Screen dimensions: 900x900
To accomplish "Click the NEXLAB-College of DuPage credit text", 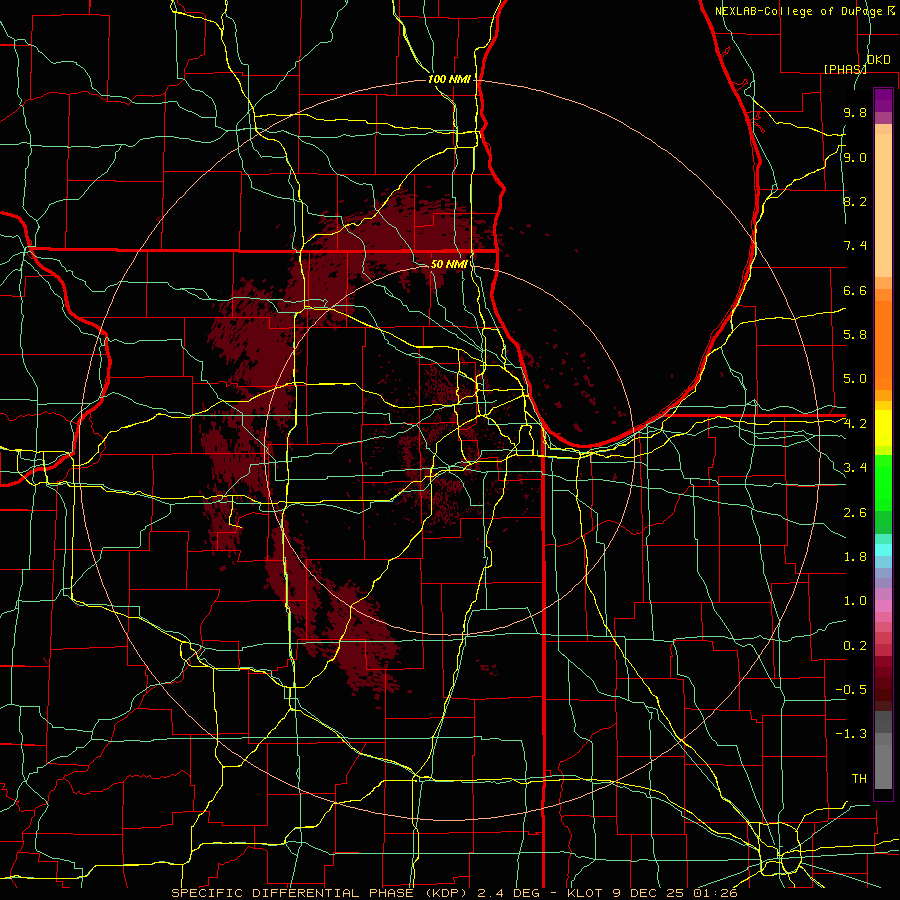I will 798,11.
